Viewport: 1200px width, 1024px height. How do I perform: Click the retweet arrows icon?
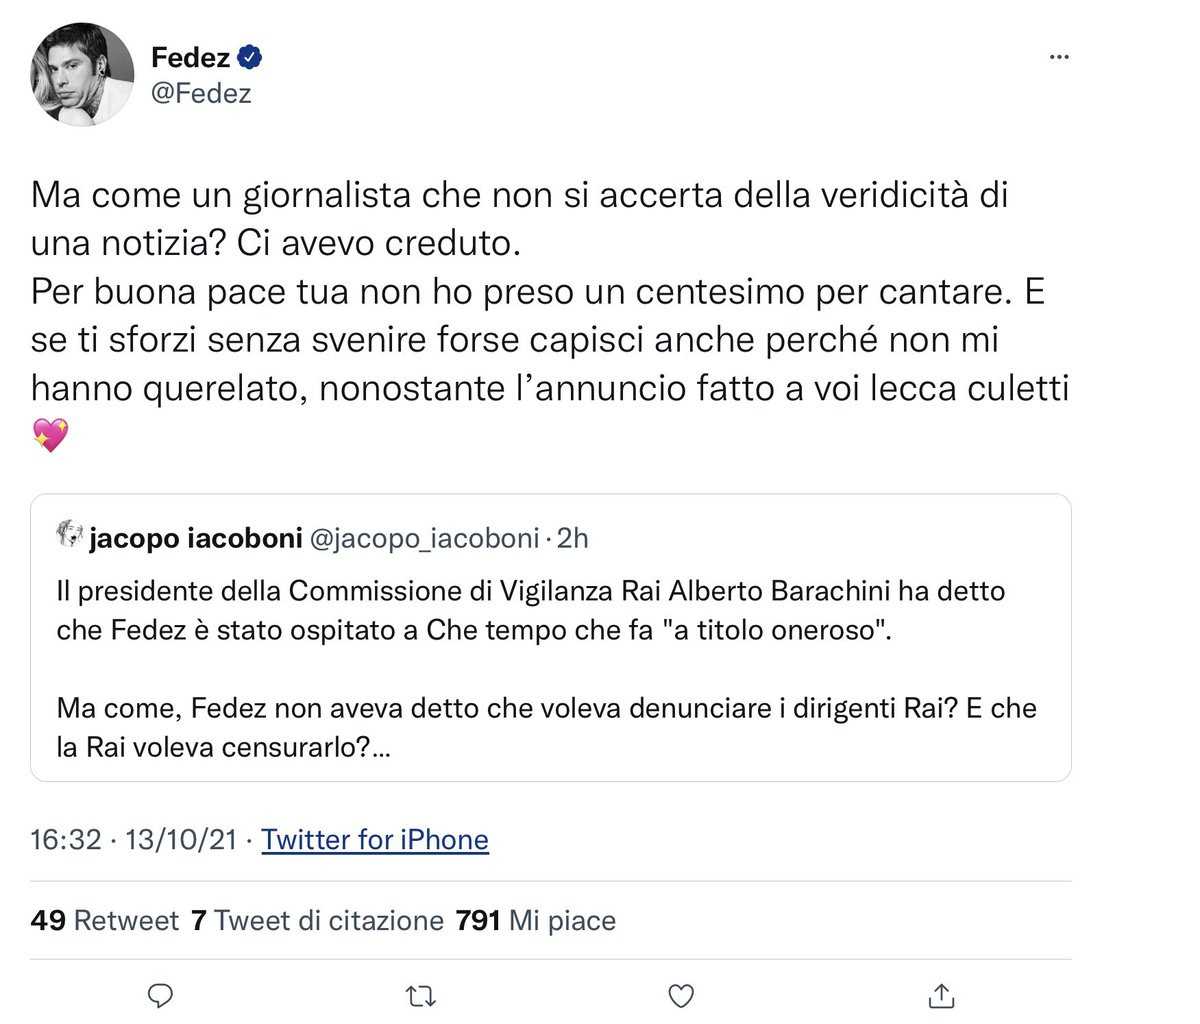[420, 995]
